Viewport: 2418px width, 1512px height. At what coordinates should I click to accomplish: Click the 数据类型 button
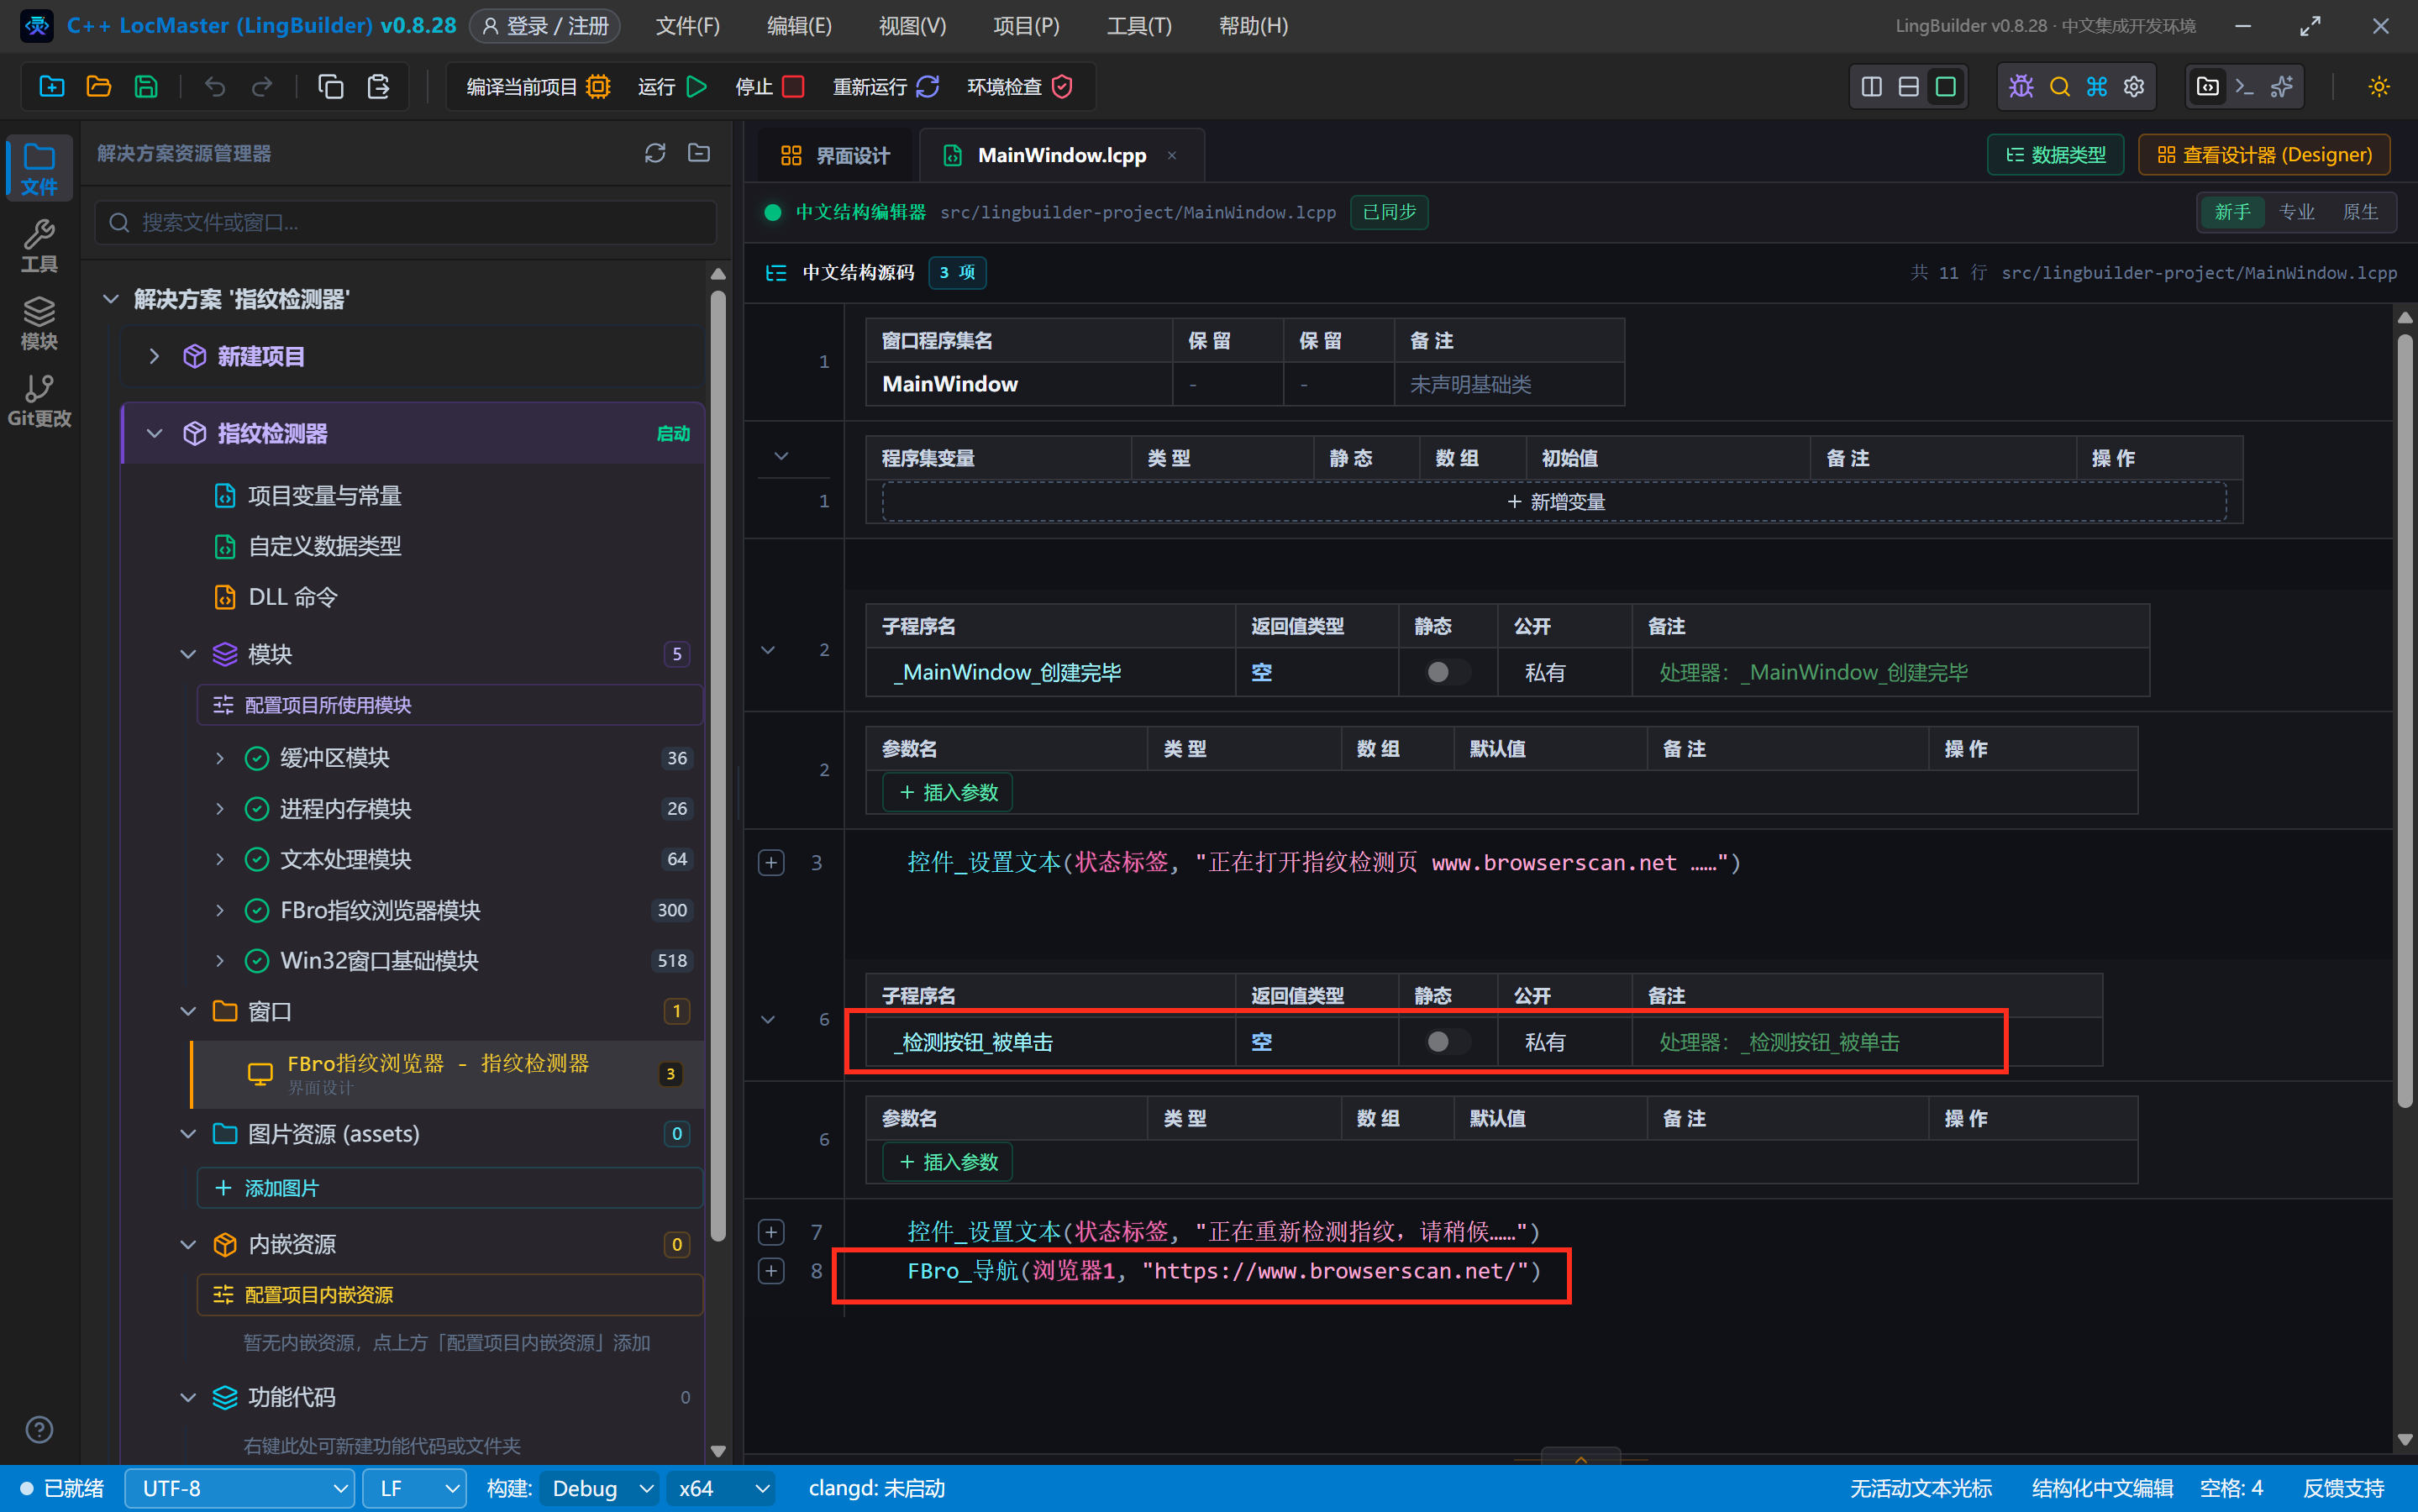(x=2055, y=155)
